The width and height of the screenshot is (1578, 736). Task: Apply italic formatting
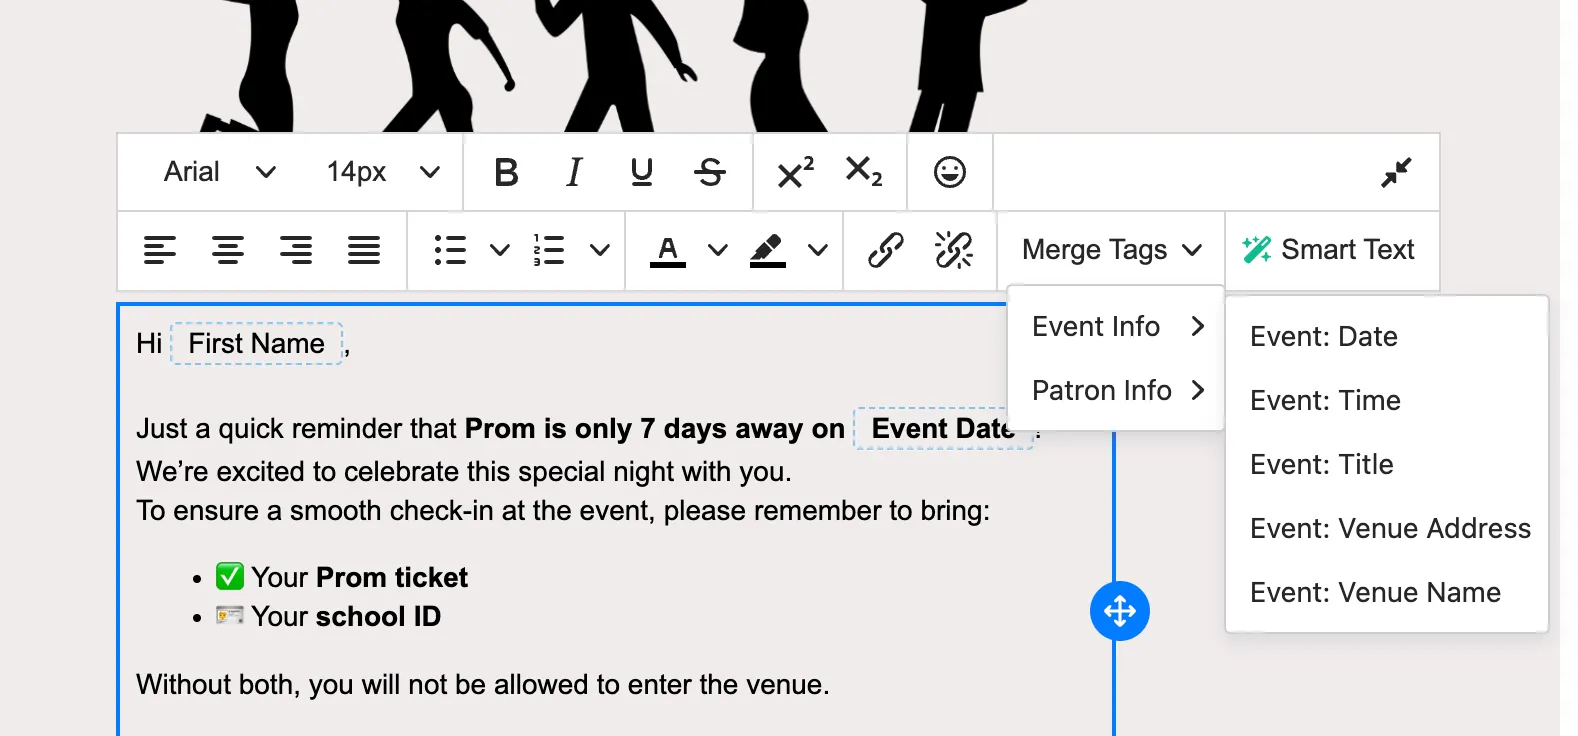pyautogui.click(x=574, y=172)
